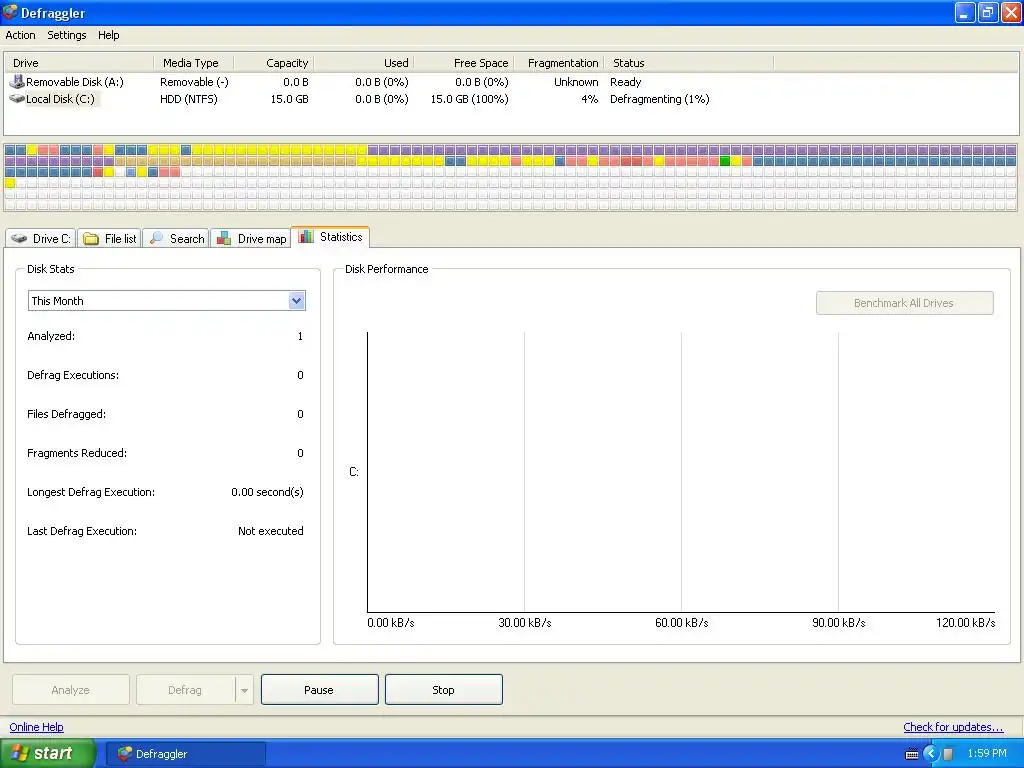
Task: Click the removable device icon in system tray
Action: [x=948, y=754]
